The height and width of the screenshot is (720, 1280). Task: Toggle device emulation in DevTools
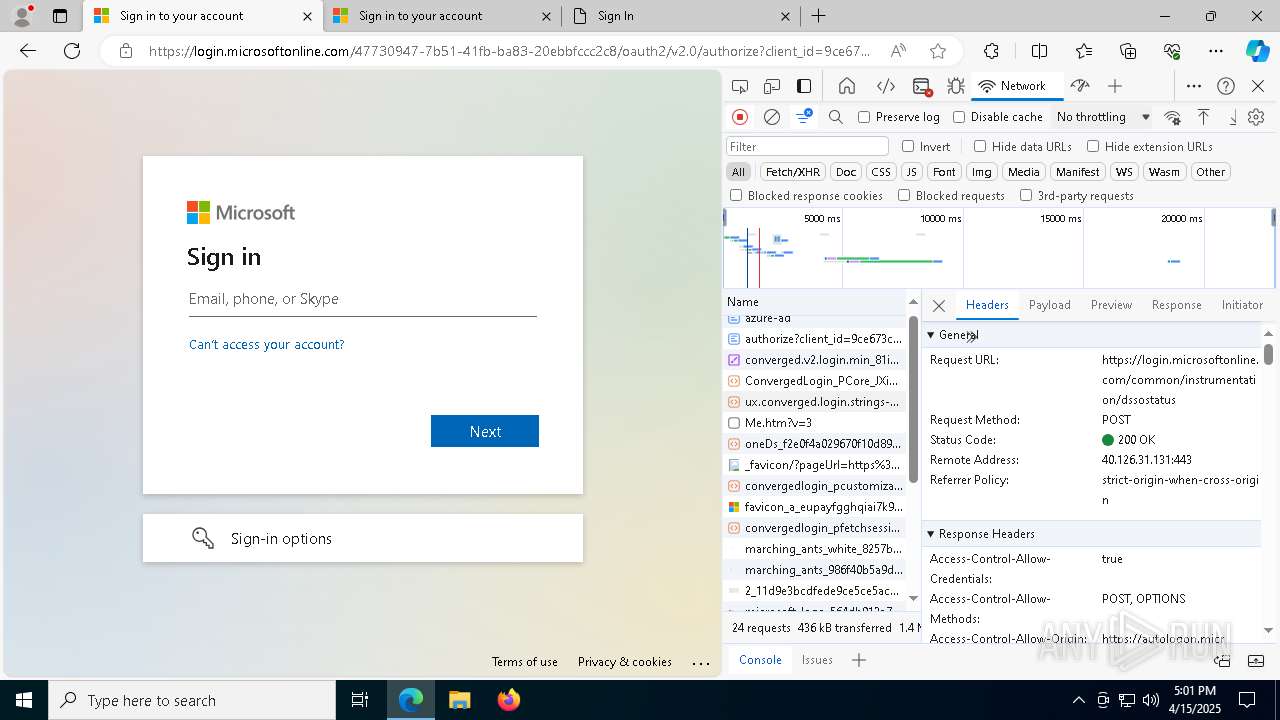(x=772, y=86)
